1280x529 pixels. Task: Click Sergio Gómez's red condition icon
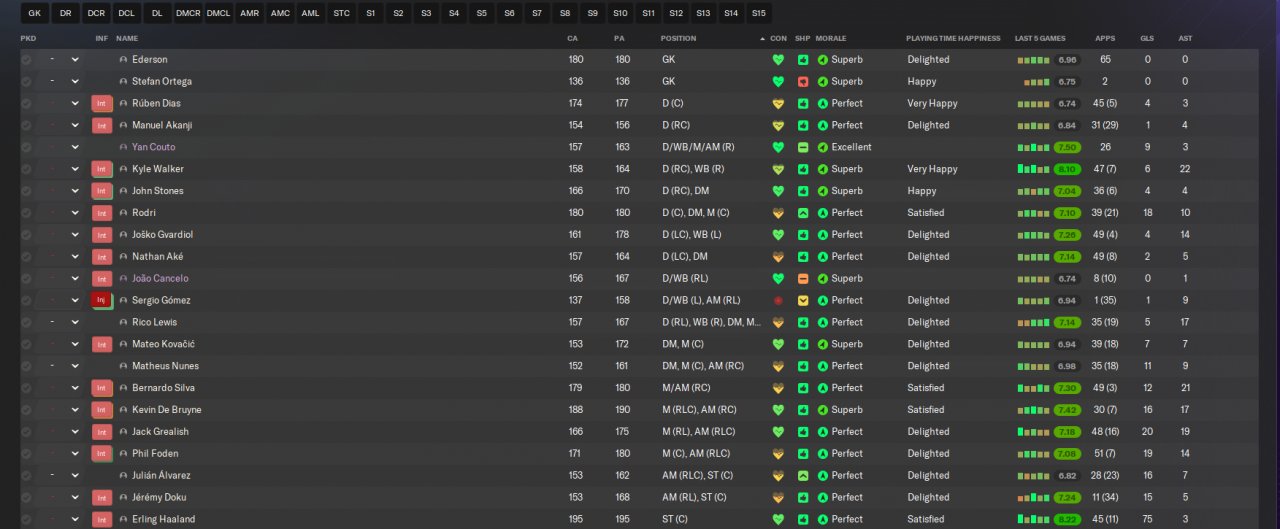778,300
